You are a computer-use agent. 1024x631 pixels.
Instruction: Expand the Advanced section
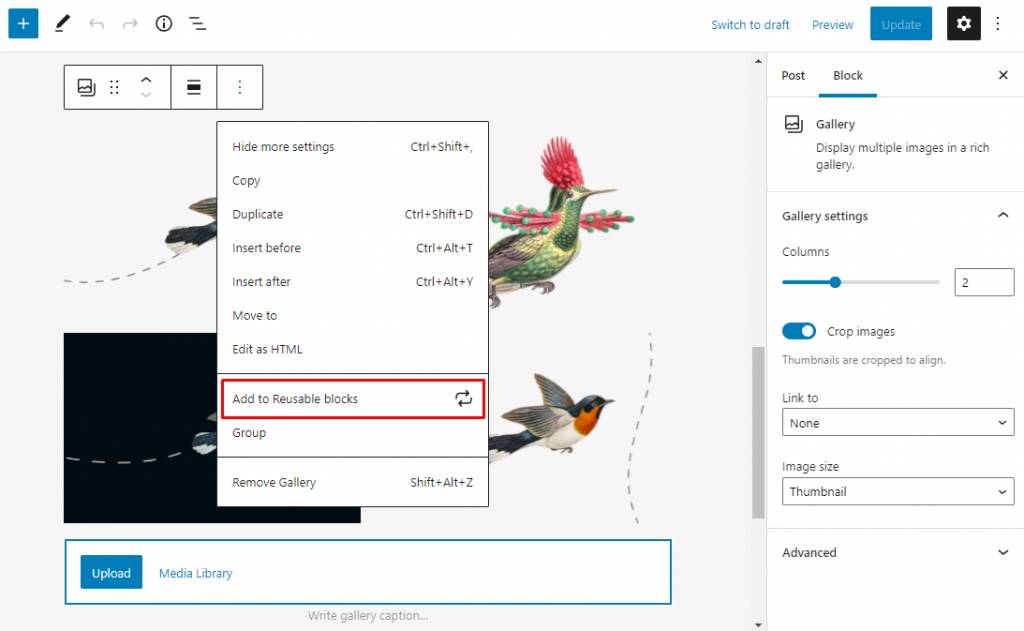(x=895, y=553)
